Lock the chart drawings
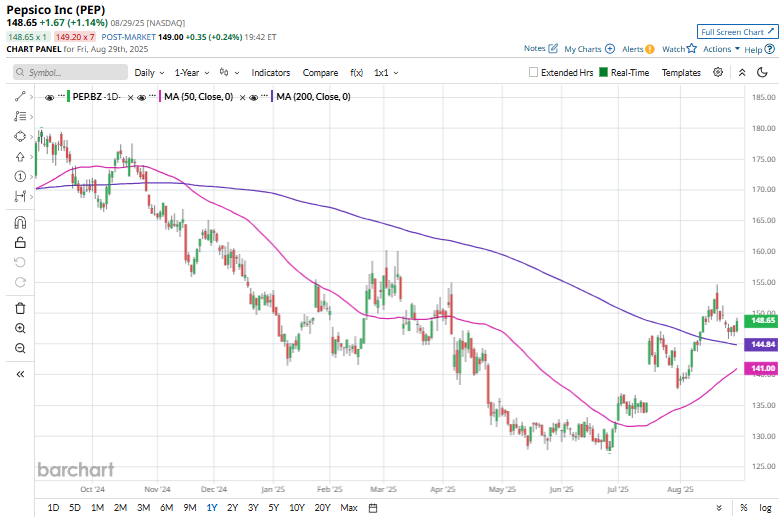 20,243
